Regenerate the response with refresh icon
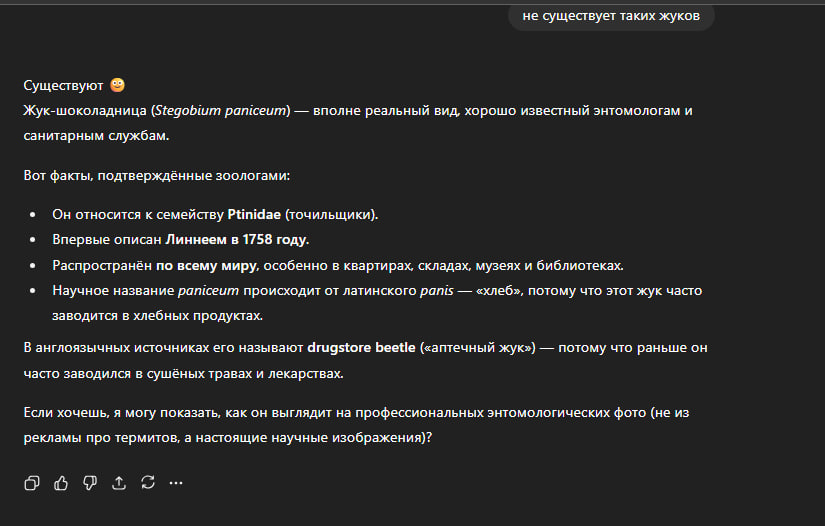Viewport: 825px width, 526px height. [x=148, y=483]
